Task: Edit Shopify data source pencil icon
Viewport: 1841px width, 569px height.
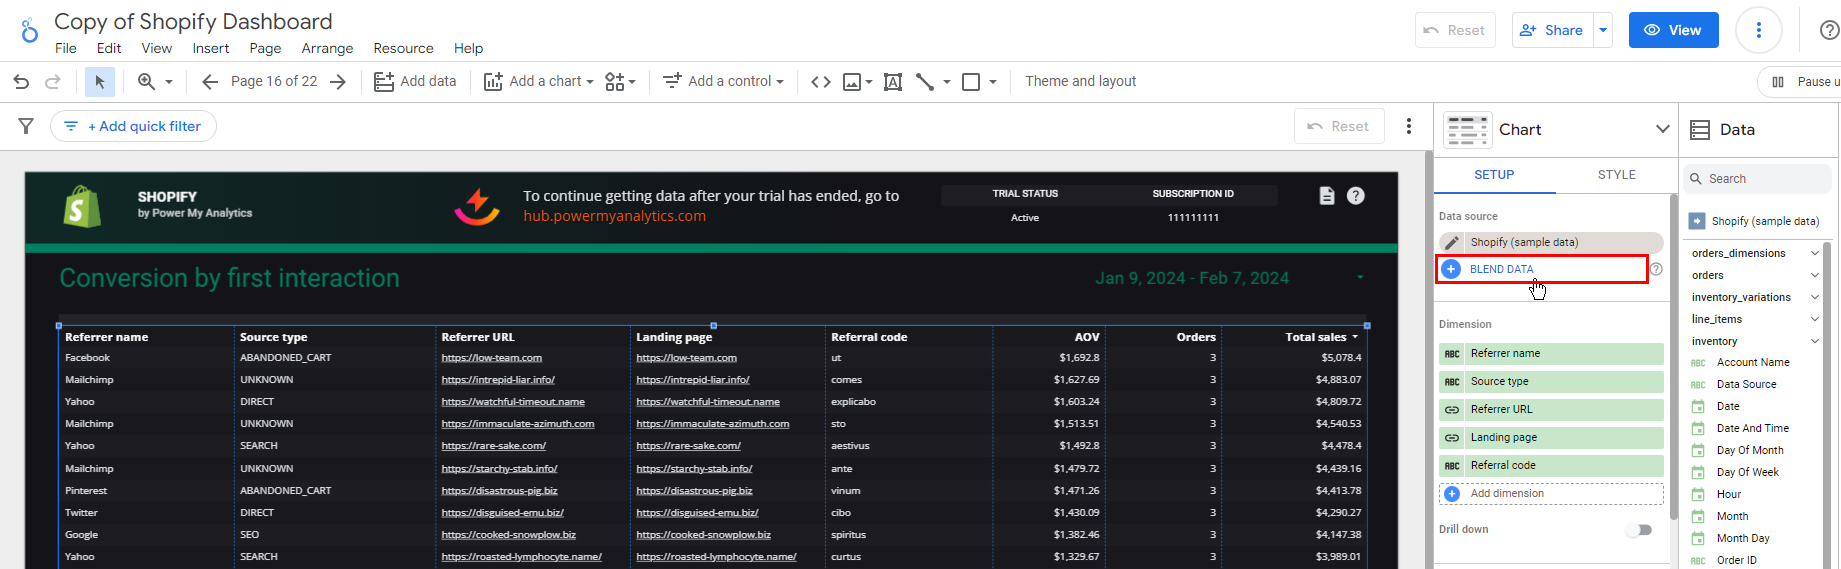Action: pos(1452,243)
